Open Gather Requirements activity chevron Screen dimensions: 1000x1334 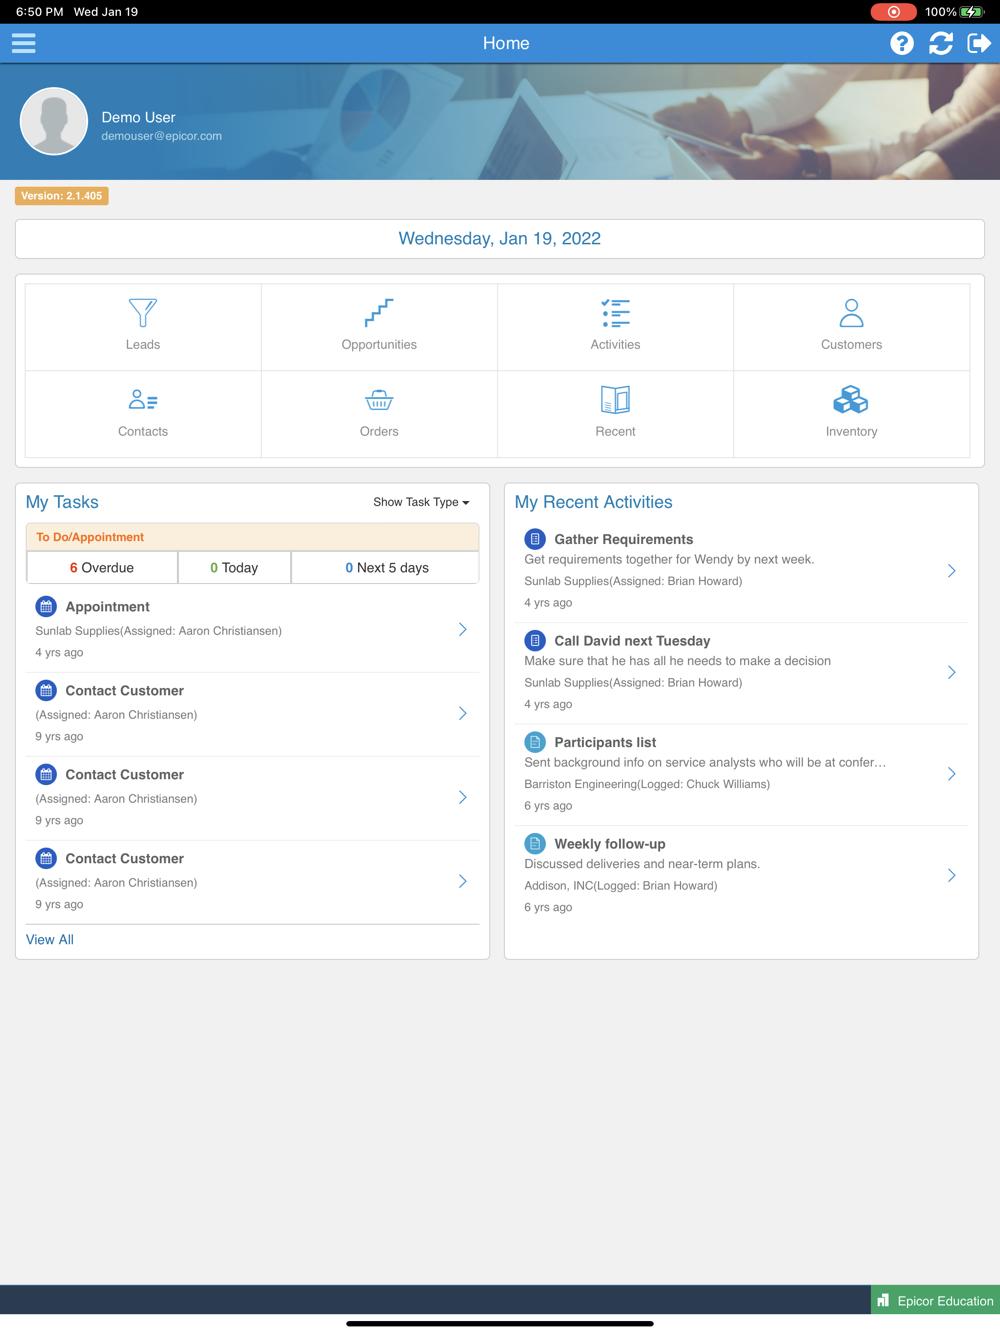click(x=951, y=570)
